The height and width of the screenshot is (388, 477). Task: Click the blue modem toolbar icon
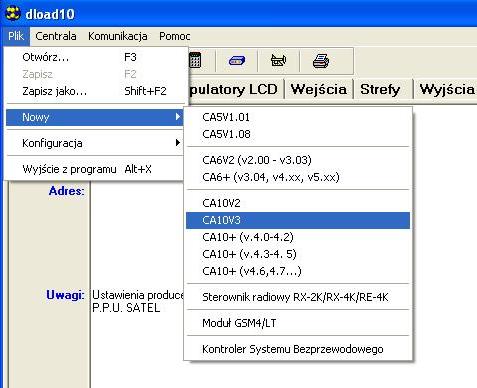point(237,61)
